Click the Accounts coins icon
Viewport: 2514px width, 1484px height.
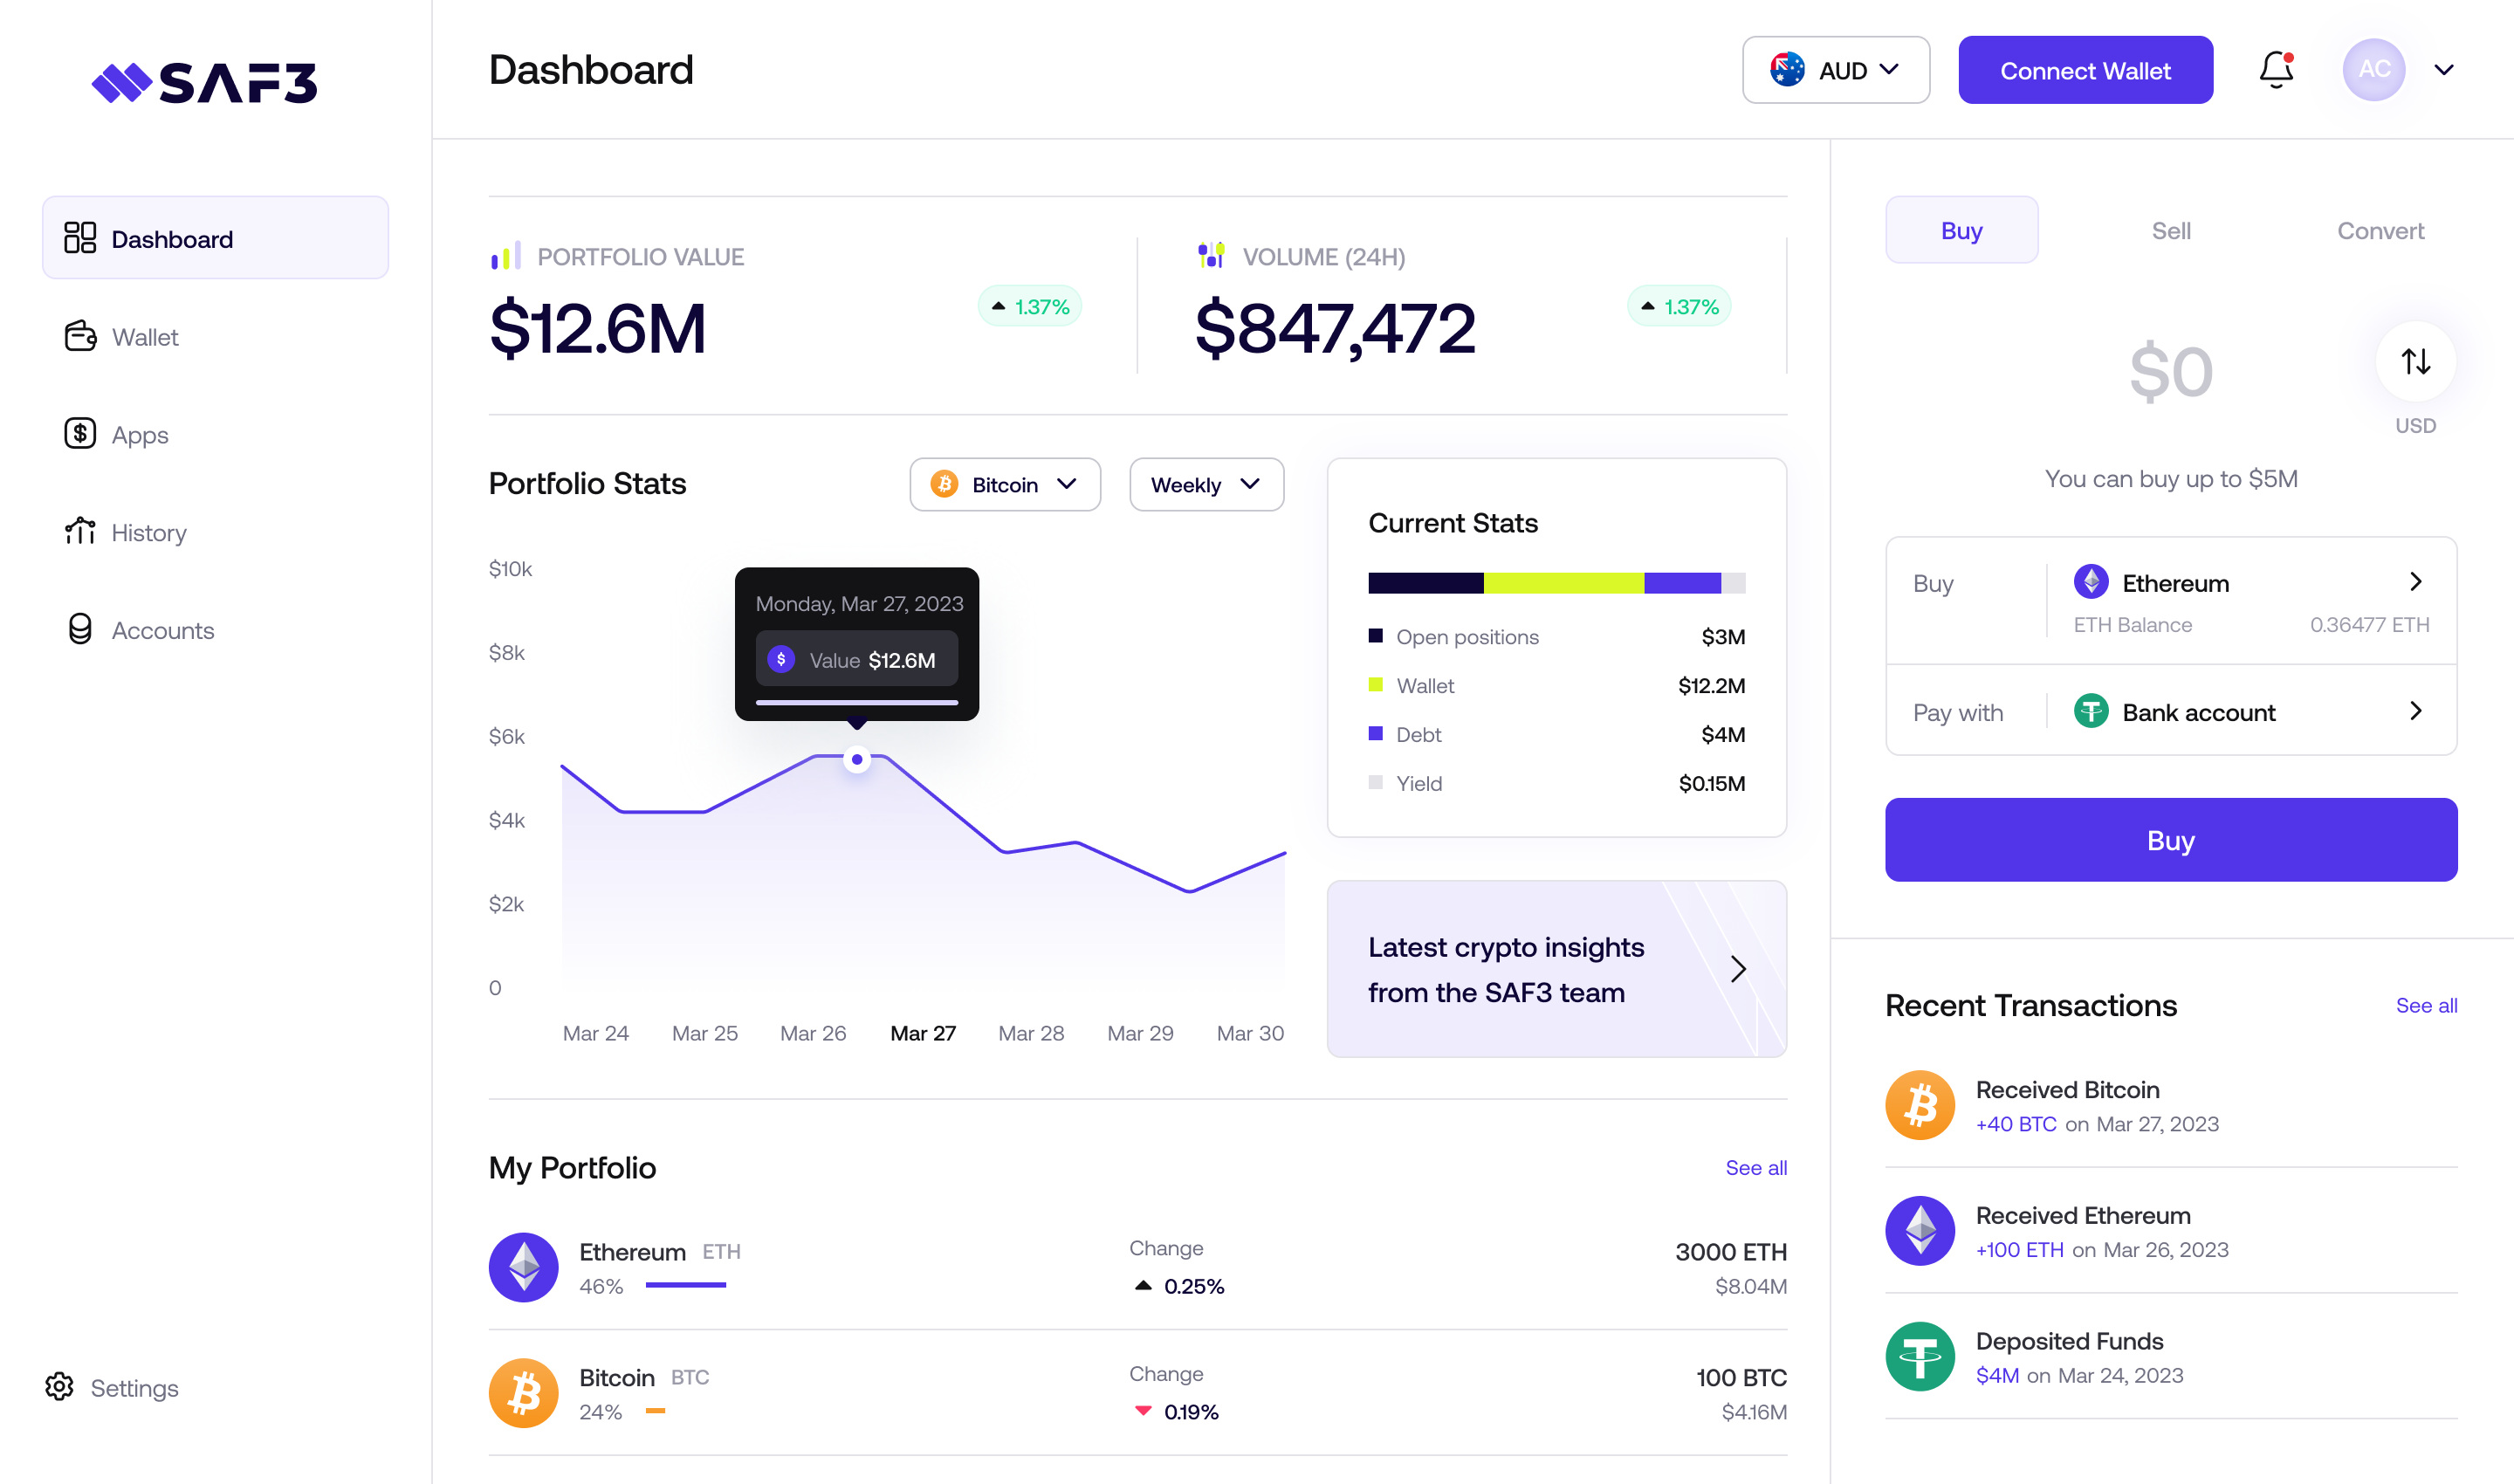pyautogui.click(x=80, y=629)
